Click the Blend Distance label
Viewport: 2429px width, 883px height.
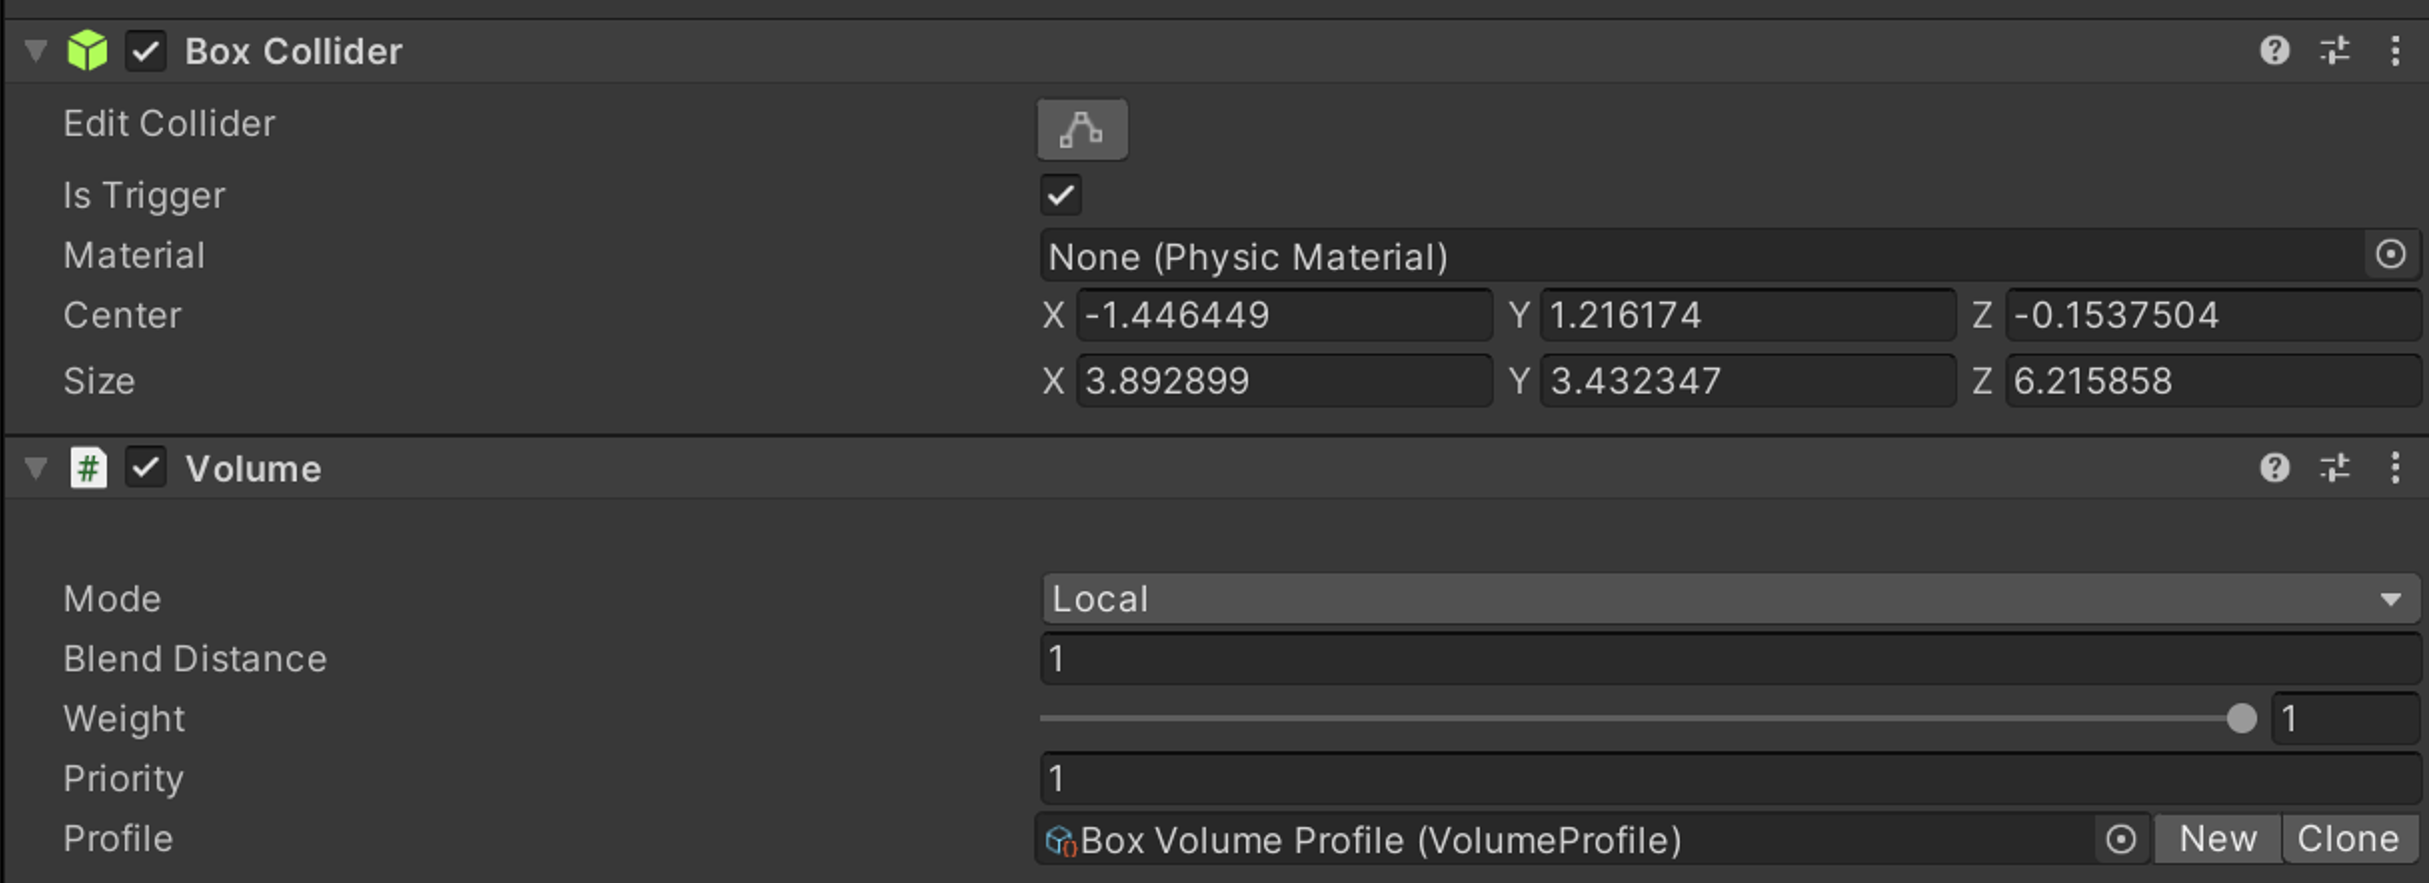pyautogui.click(x=195, y=659)
